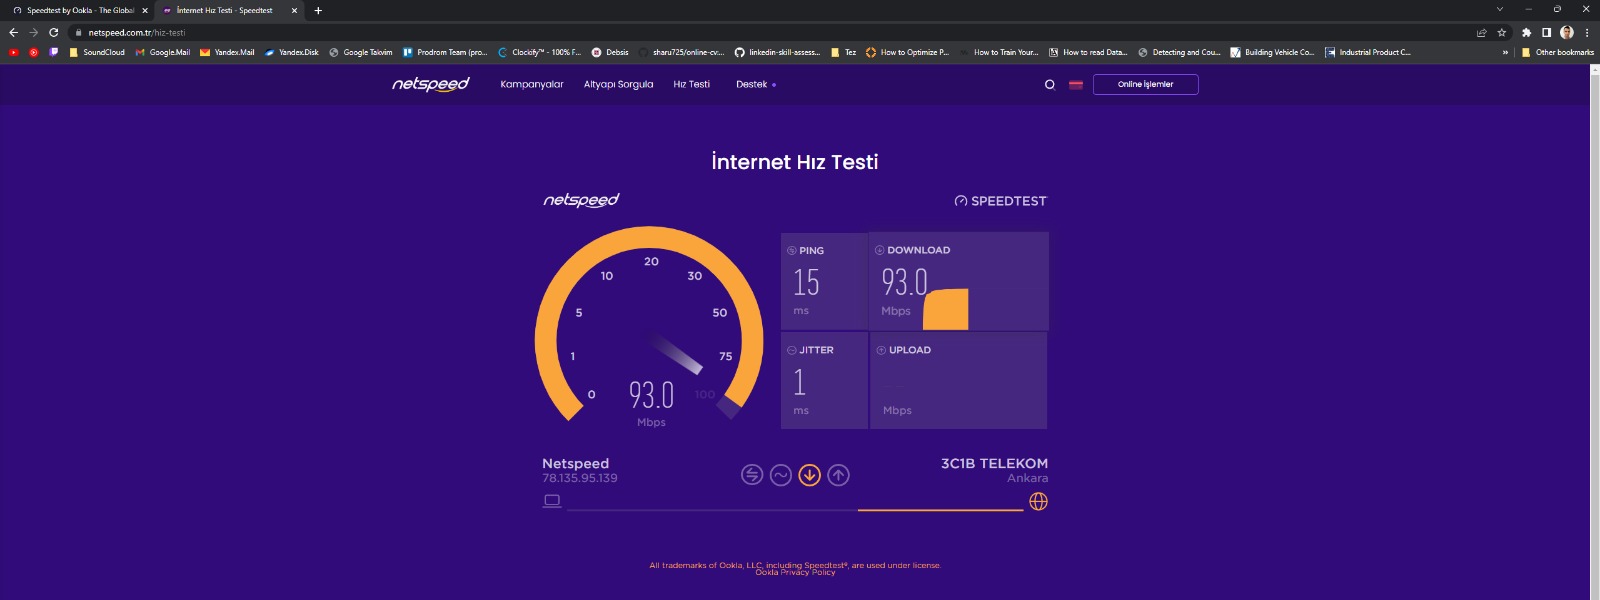Open the Clockify bookmark
Viewport: 1600px width, 600px height.
(x=539, y=52)
